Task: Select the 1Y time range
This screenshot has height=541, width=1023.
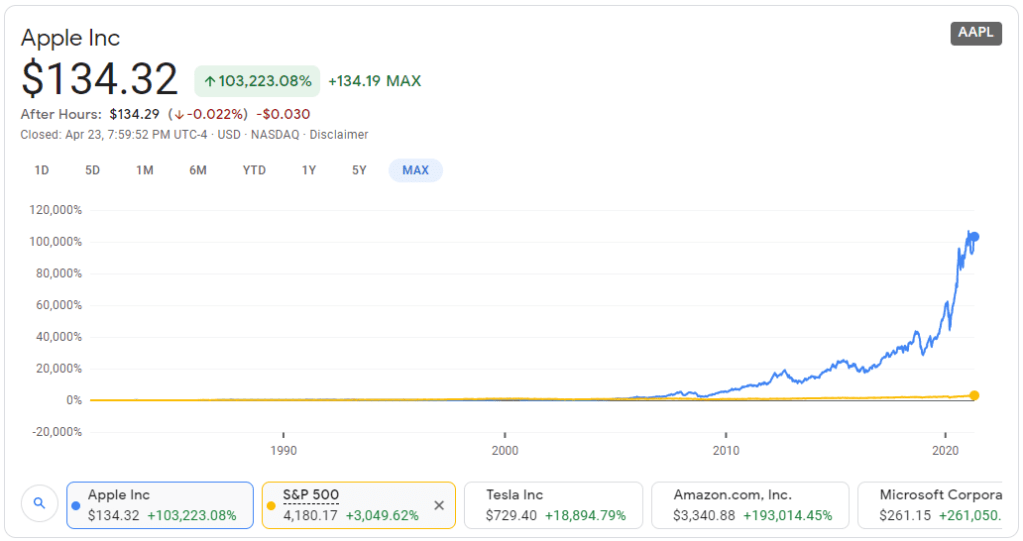Action: click(309, 170)
